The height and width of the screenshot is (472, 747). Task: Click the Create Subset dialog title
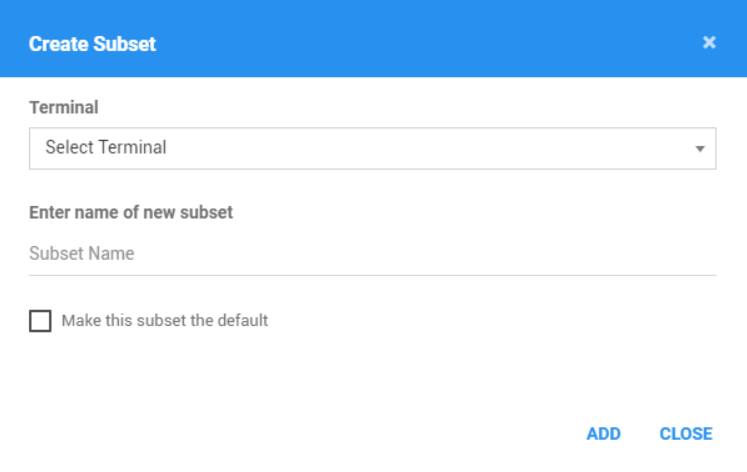92,44
